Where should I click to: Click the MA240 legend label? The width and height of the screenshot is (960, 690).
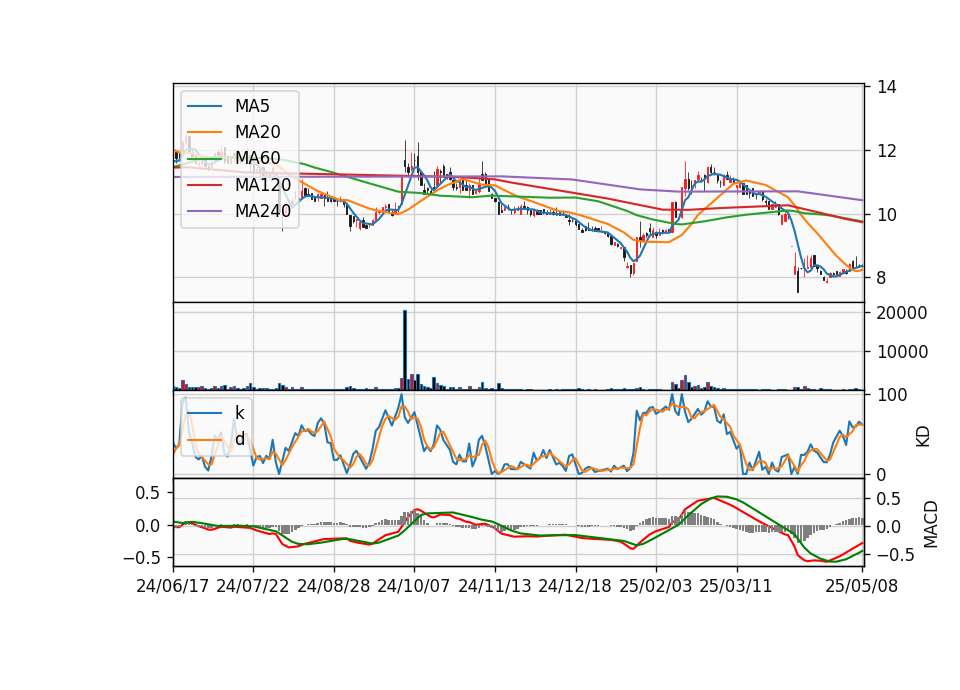coord(263,211)
